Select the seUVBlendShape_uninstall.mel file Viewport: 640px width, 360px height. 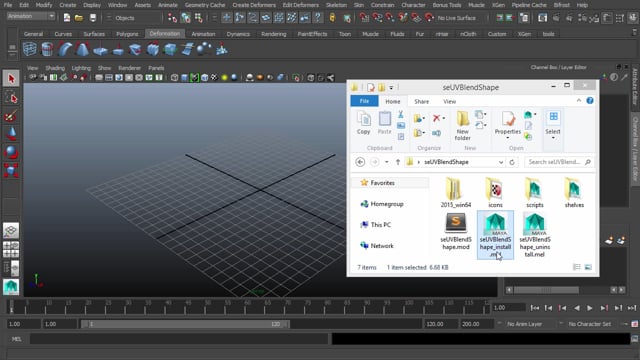click(535, 235)
